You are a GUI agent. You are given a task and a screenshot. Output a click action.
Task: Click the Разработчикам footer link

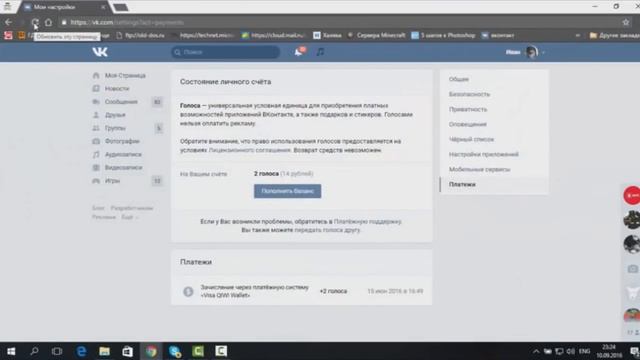click(132, 208)
